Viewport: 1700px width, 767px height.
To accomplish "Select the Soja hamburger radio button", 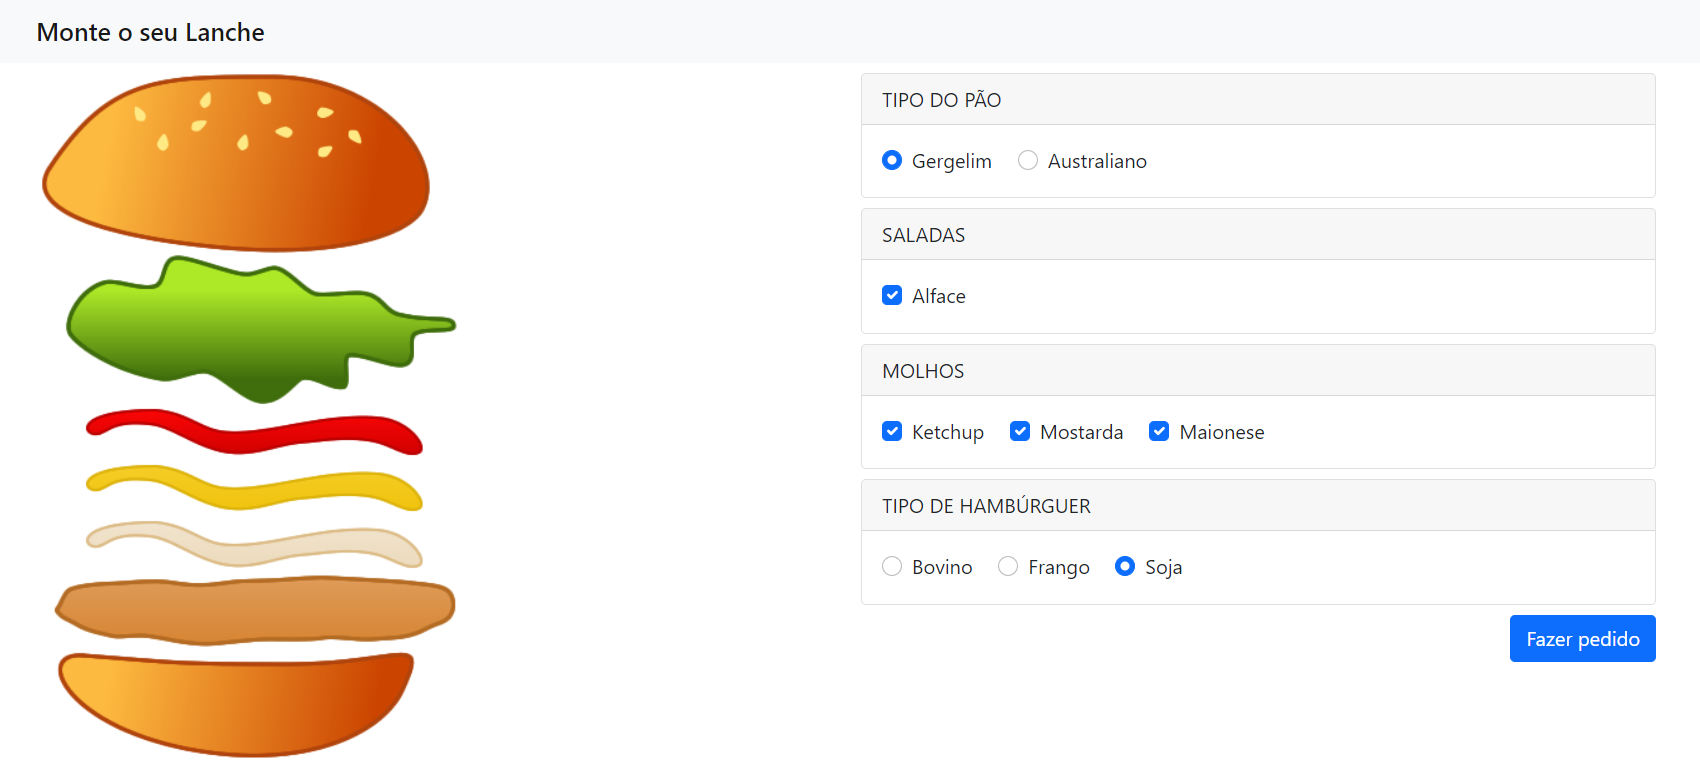I will (x=1125, y=567).
